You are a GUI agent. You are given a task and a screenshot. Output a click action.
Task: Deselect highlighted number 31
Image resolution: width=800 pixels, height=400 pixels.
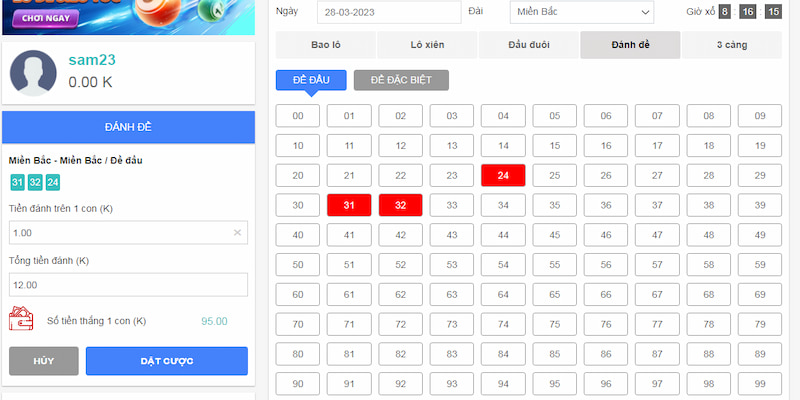pyautogui.click(x=349, y=206)
